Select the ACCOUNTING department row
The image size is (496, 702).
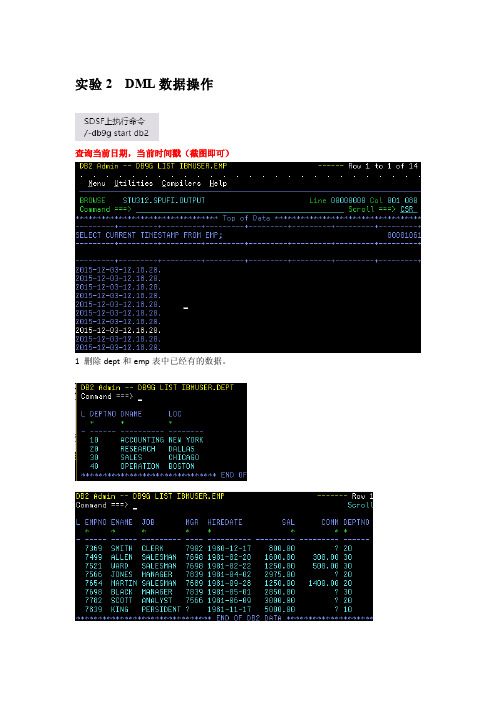coord(142,440)
